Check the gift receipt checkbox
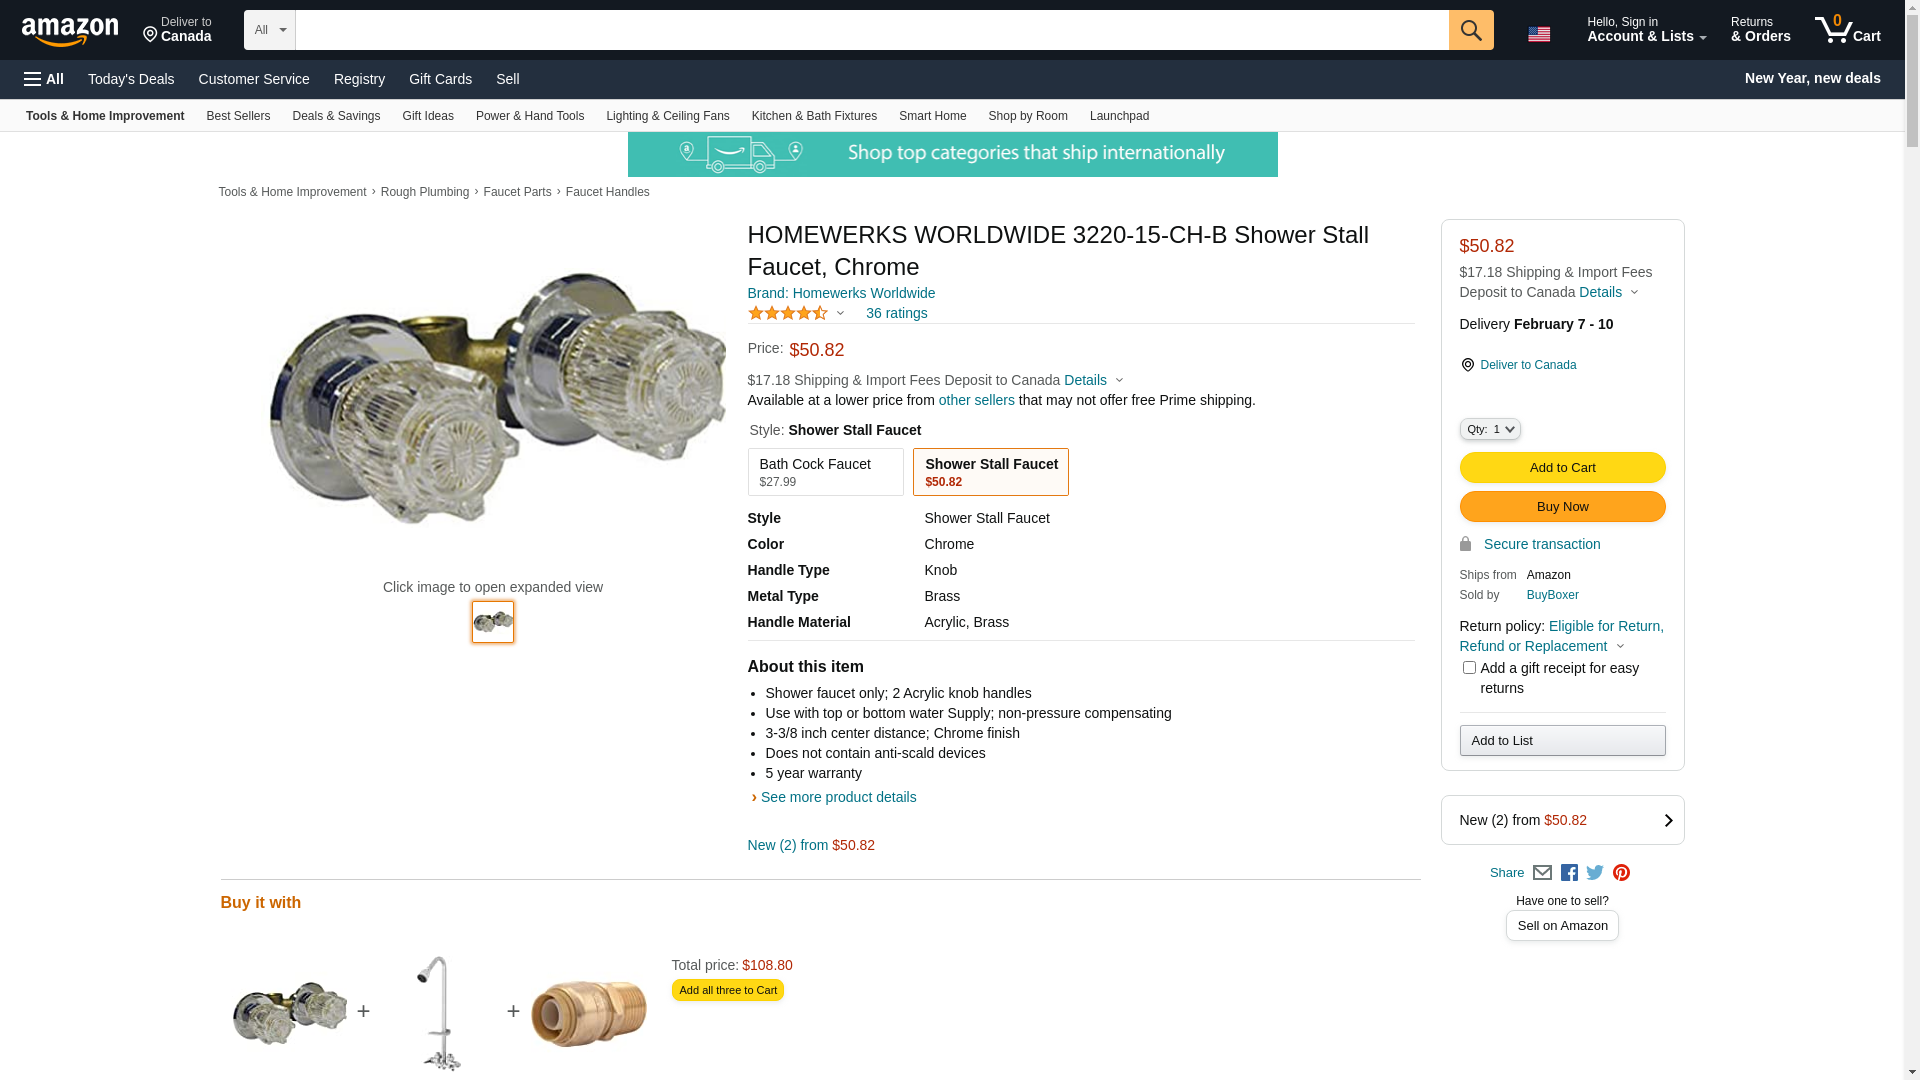Image resolution: width=1920 pixels, height=1080 pixels. [1469, 668]
